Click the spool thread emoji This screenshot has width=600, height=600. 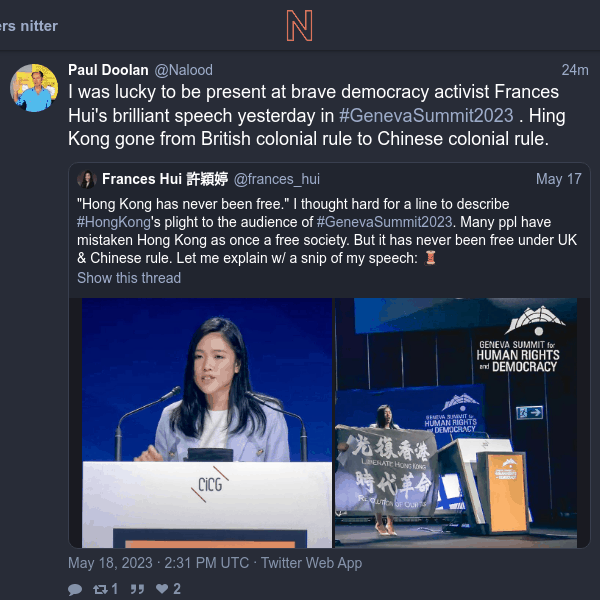point(430,258)
